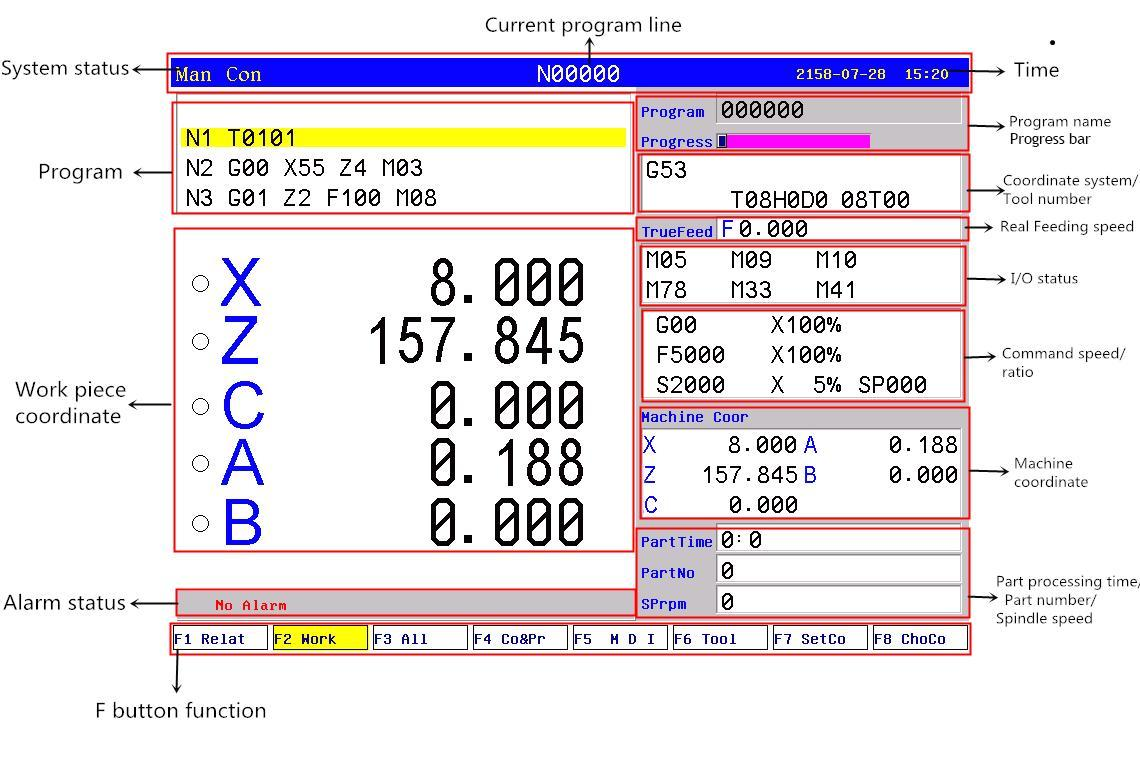Select program line N2 G00 X55 Z4 M03

pyautogui.click(x=304, y=168)
